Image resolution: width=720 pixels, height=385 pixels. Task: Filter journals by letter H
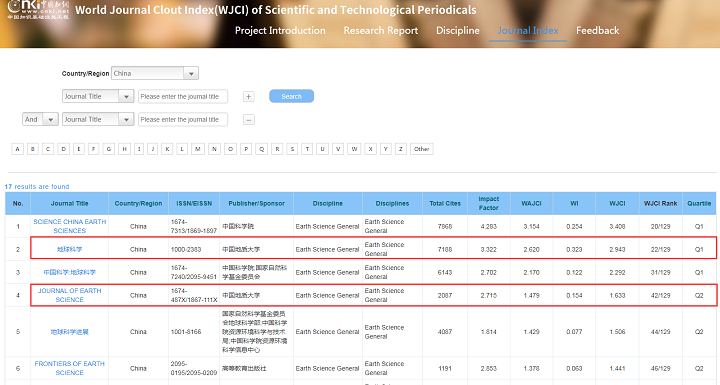pos(124,149)
